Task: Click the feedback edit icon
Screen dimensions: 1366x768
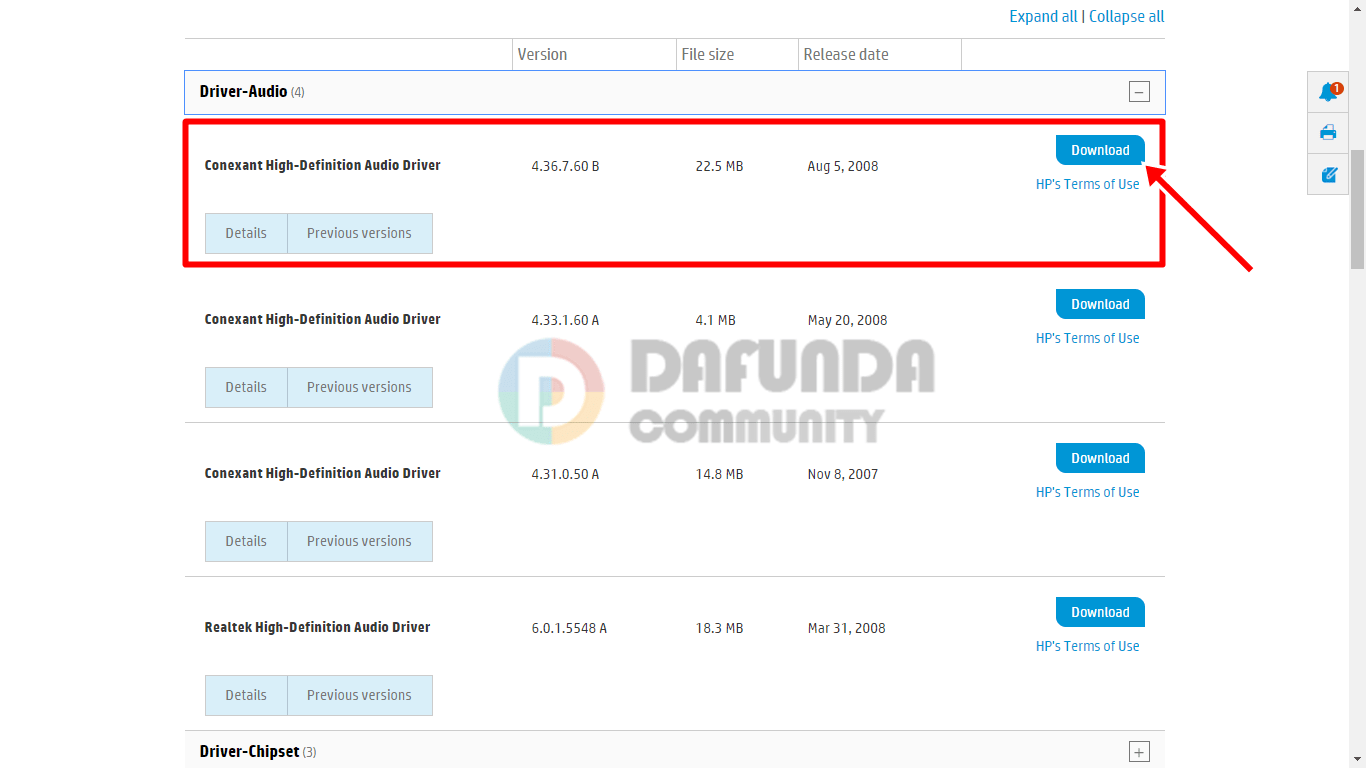Action: (x=1328, y=174)
